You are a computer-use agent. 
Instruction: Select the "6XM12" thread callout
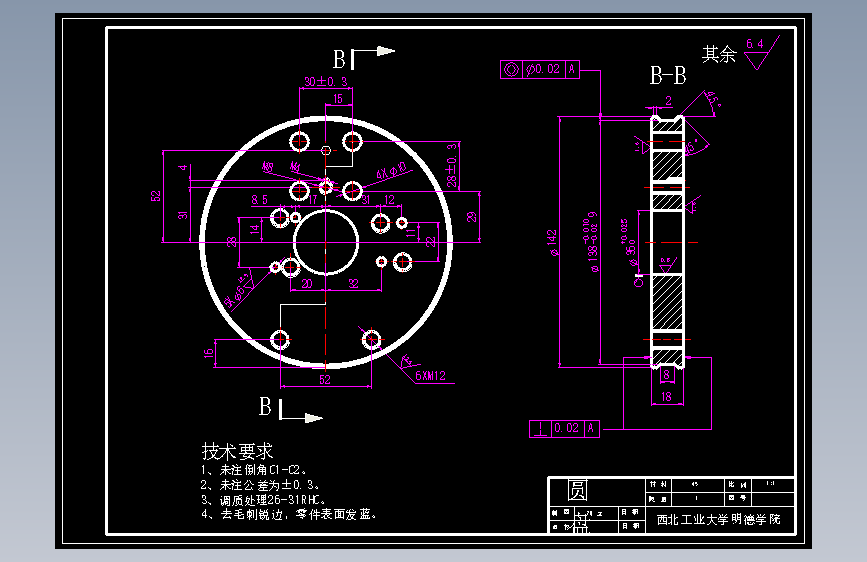point(430,376)
